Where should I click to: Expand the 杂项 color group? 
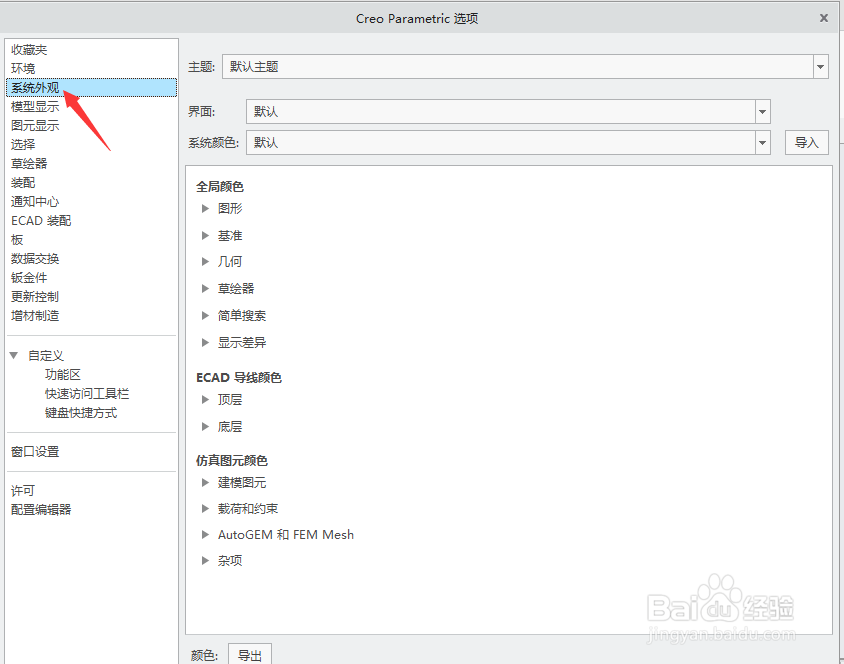pyautogui.click(x=205, y=560)
